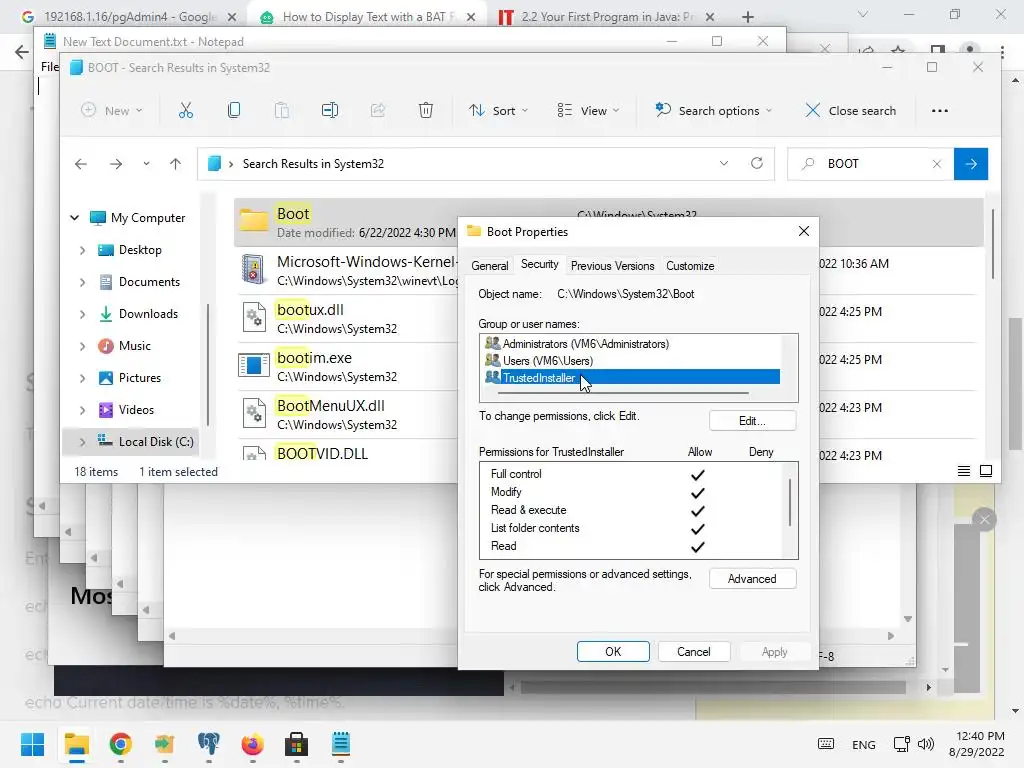Select bootux.dll search result
Image resolution: width=1024 pixels, height=768 pixels.
click(x=346, y=318)
